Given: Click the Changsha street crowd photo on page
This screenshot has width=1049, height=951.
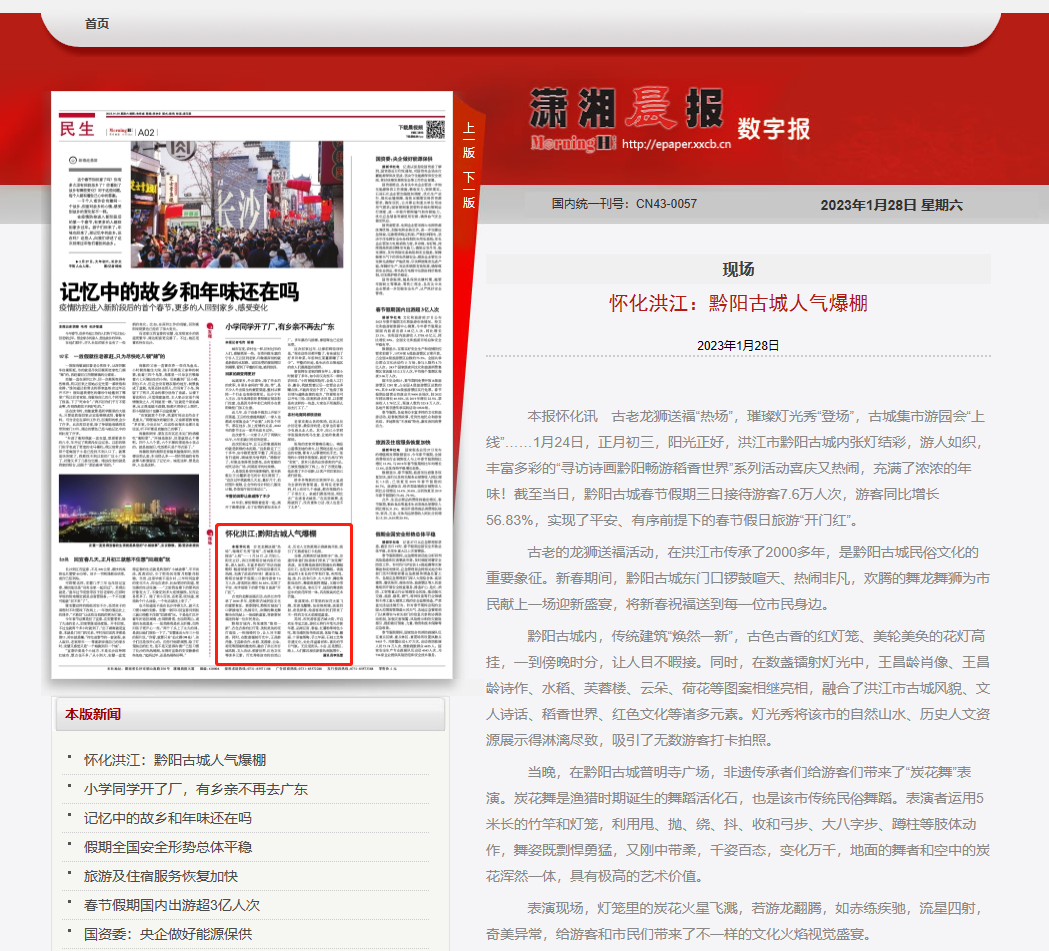Looking at the screenshot, I should click(237, 205).
